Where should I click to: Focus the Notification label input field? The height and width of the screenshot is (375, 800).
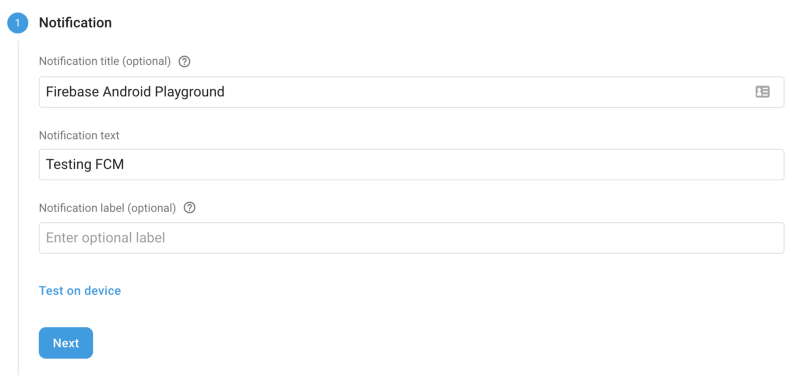[x=411, y=238]
